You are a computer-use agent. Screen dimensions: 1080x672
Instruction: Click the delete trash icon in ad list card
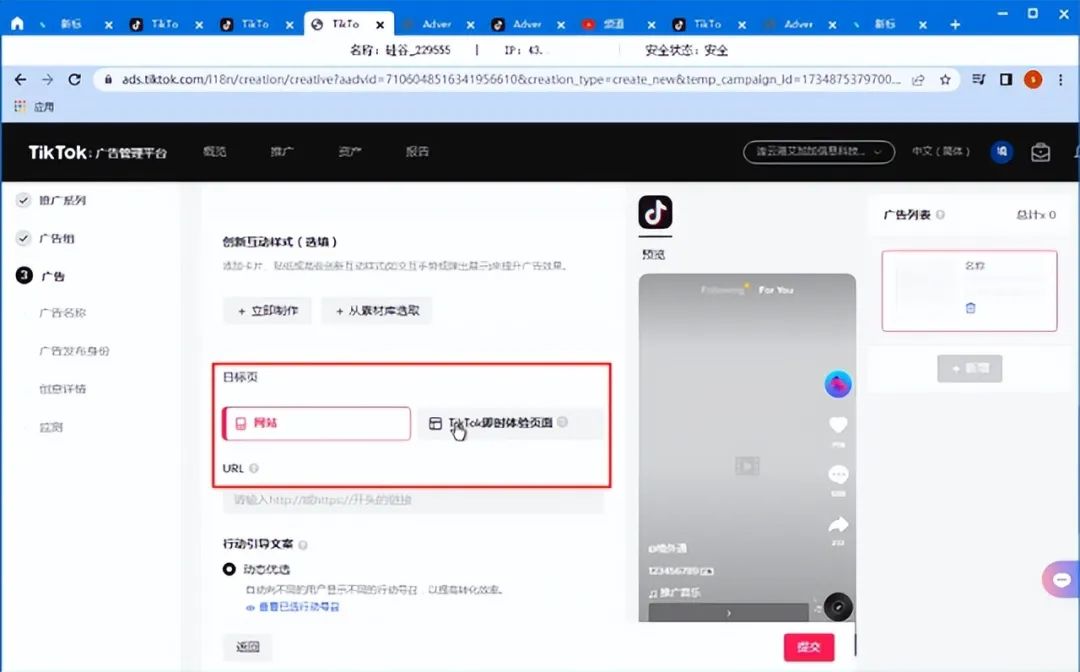(x=970, y=308)
